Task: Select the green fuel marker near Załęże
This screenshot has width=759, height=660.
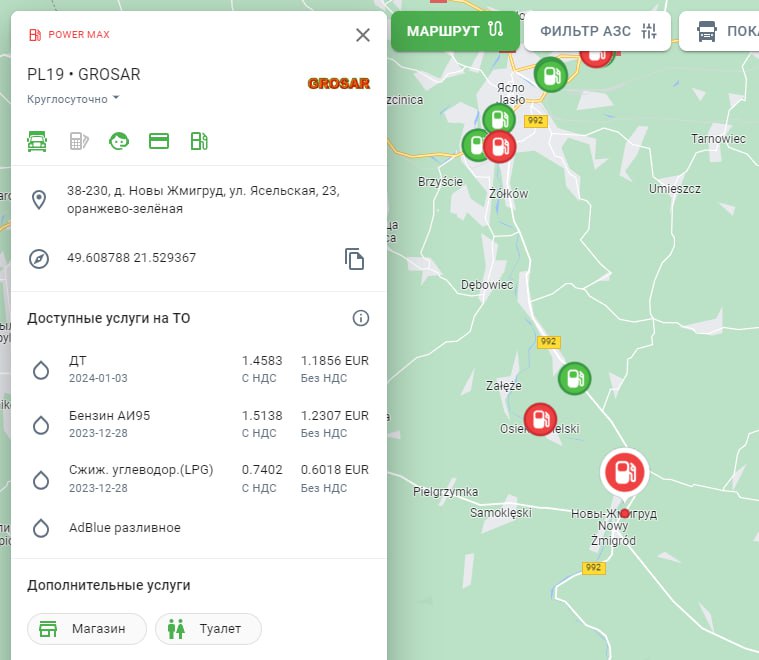Action: [574, 378]
